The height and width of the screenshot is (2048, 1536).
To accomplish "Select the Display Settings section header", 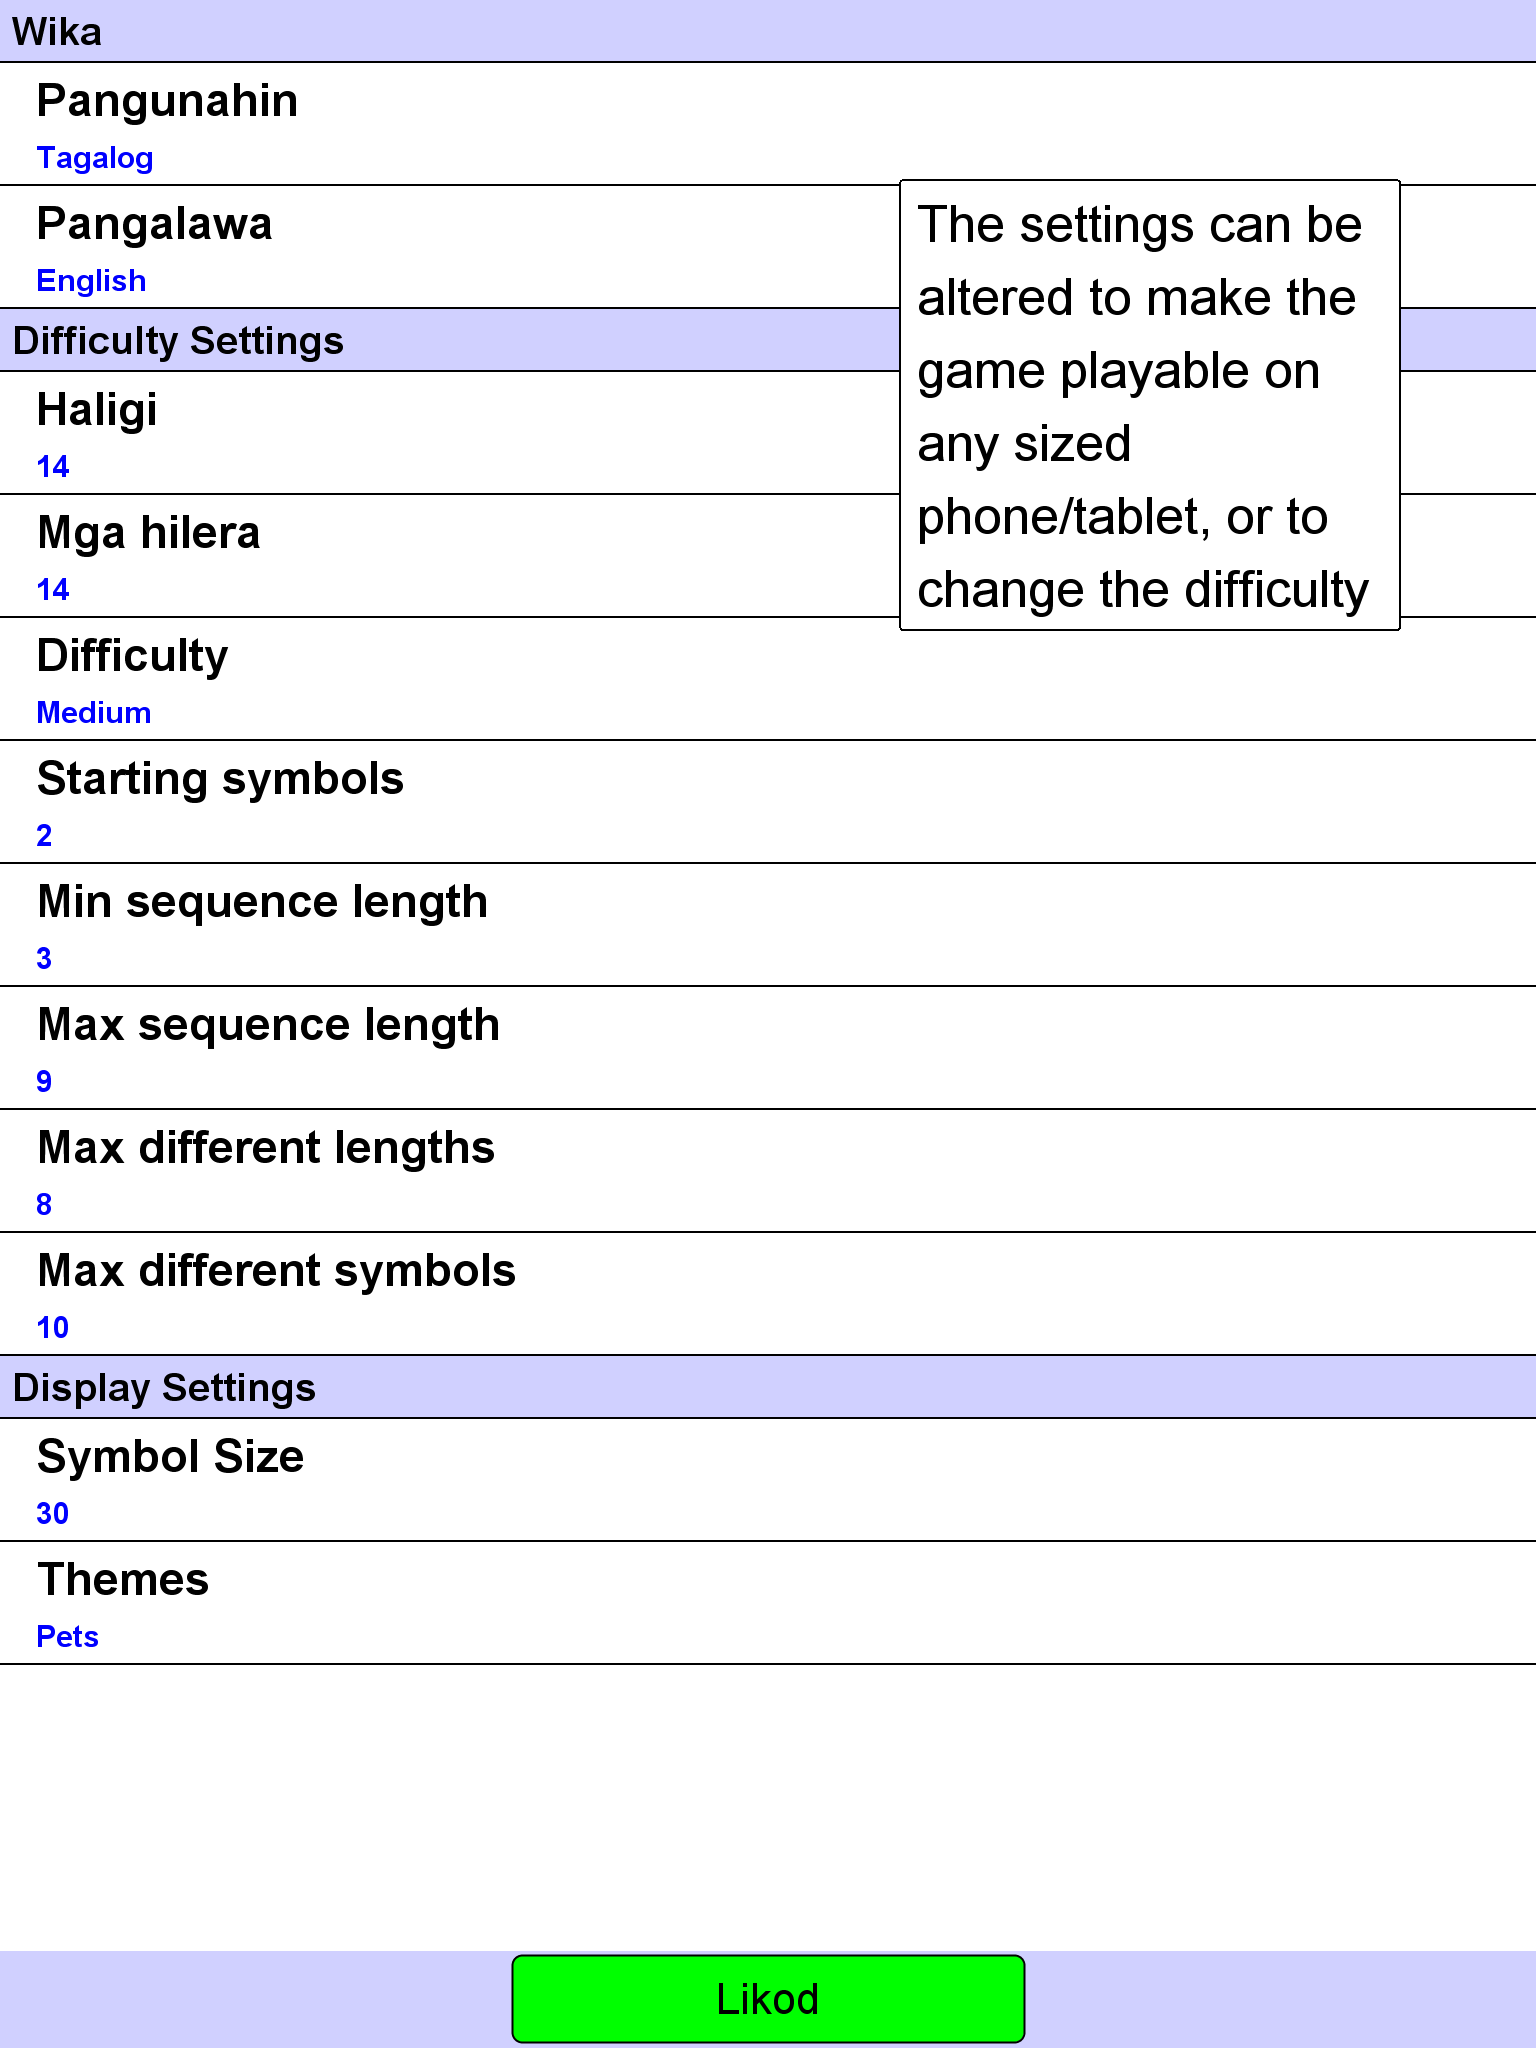I will click(x=768, y=1387).
